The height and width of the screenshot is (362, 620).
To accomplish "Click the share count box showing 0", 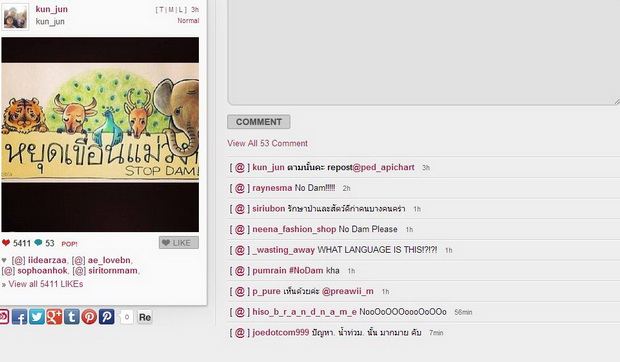I will tap(126, 317).
